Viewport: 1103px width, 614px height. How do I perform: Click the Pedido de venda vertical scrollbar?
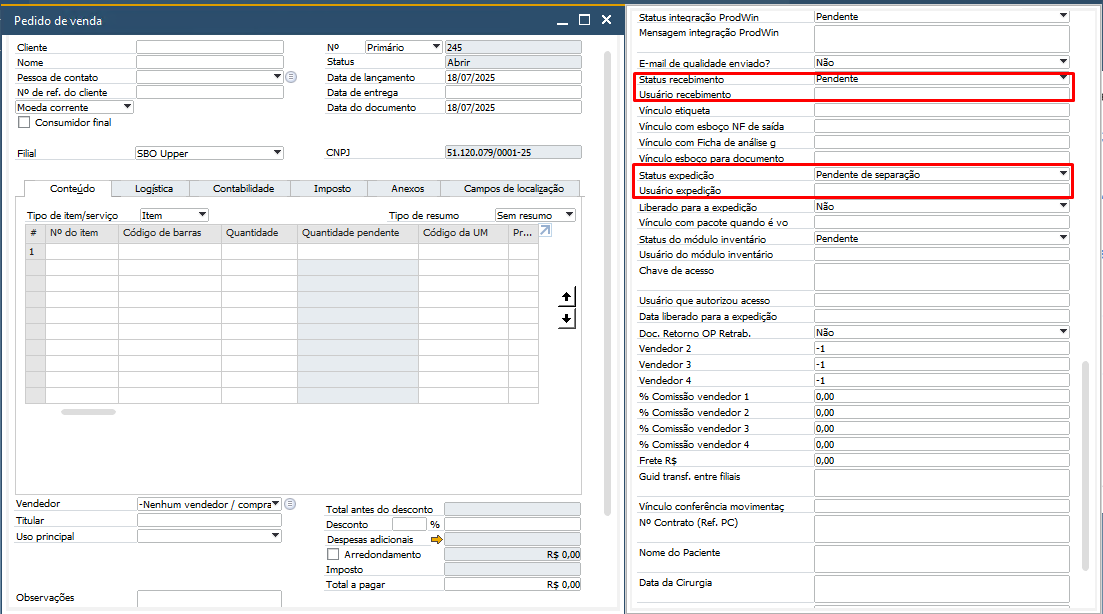click(x=607, y=283)
